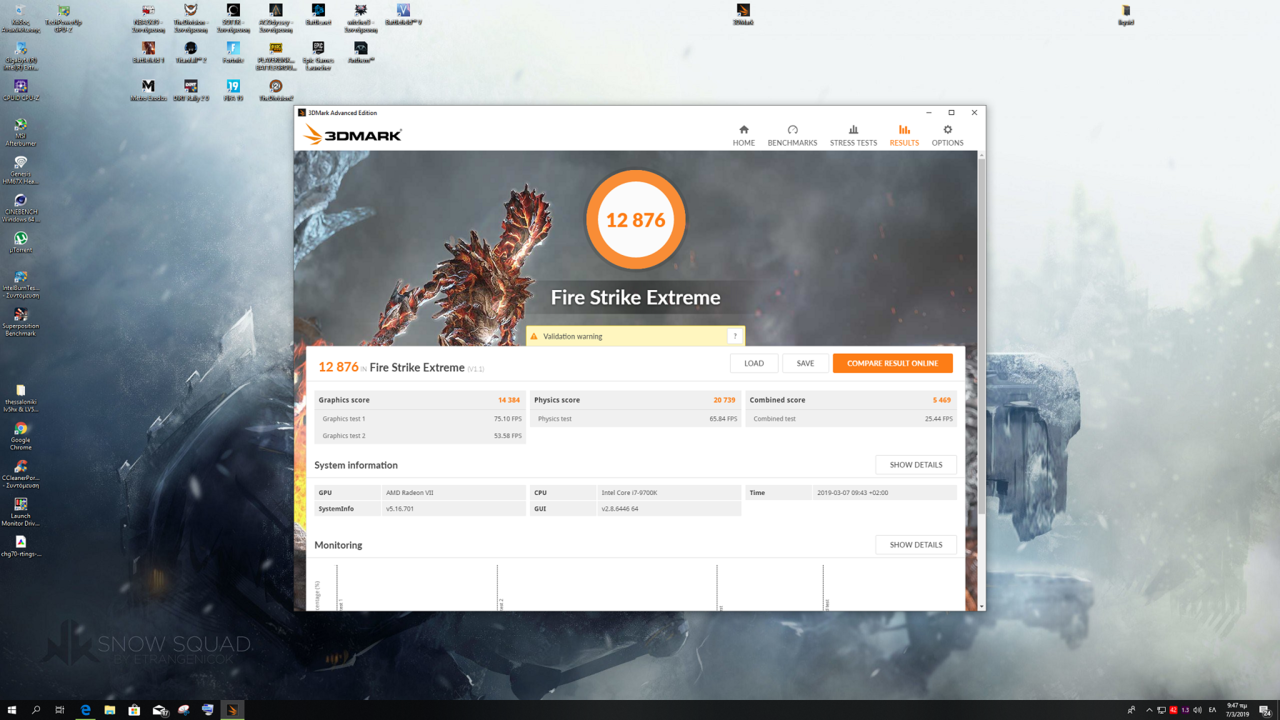Open Google Chrome desktop icon
The width and height of the screenshot is (1280, 720).
(20, 435)
